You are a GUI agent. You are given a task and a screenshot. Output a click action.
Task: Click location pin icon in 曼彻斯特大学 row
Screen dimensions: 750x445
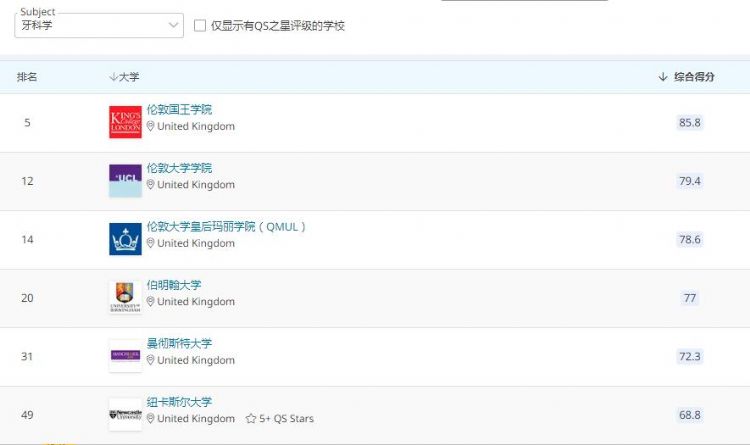150,360
